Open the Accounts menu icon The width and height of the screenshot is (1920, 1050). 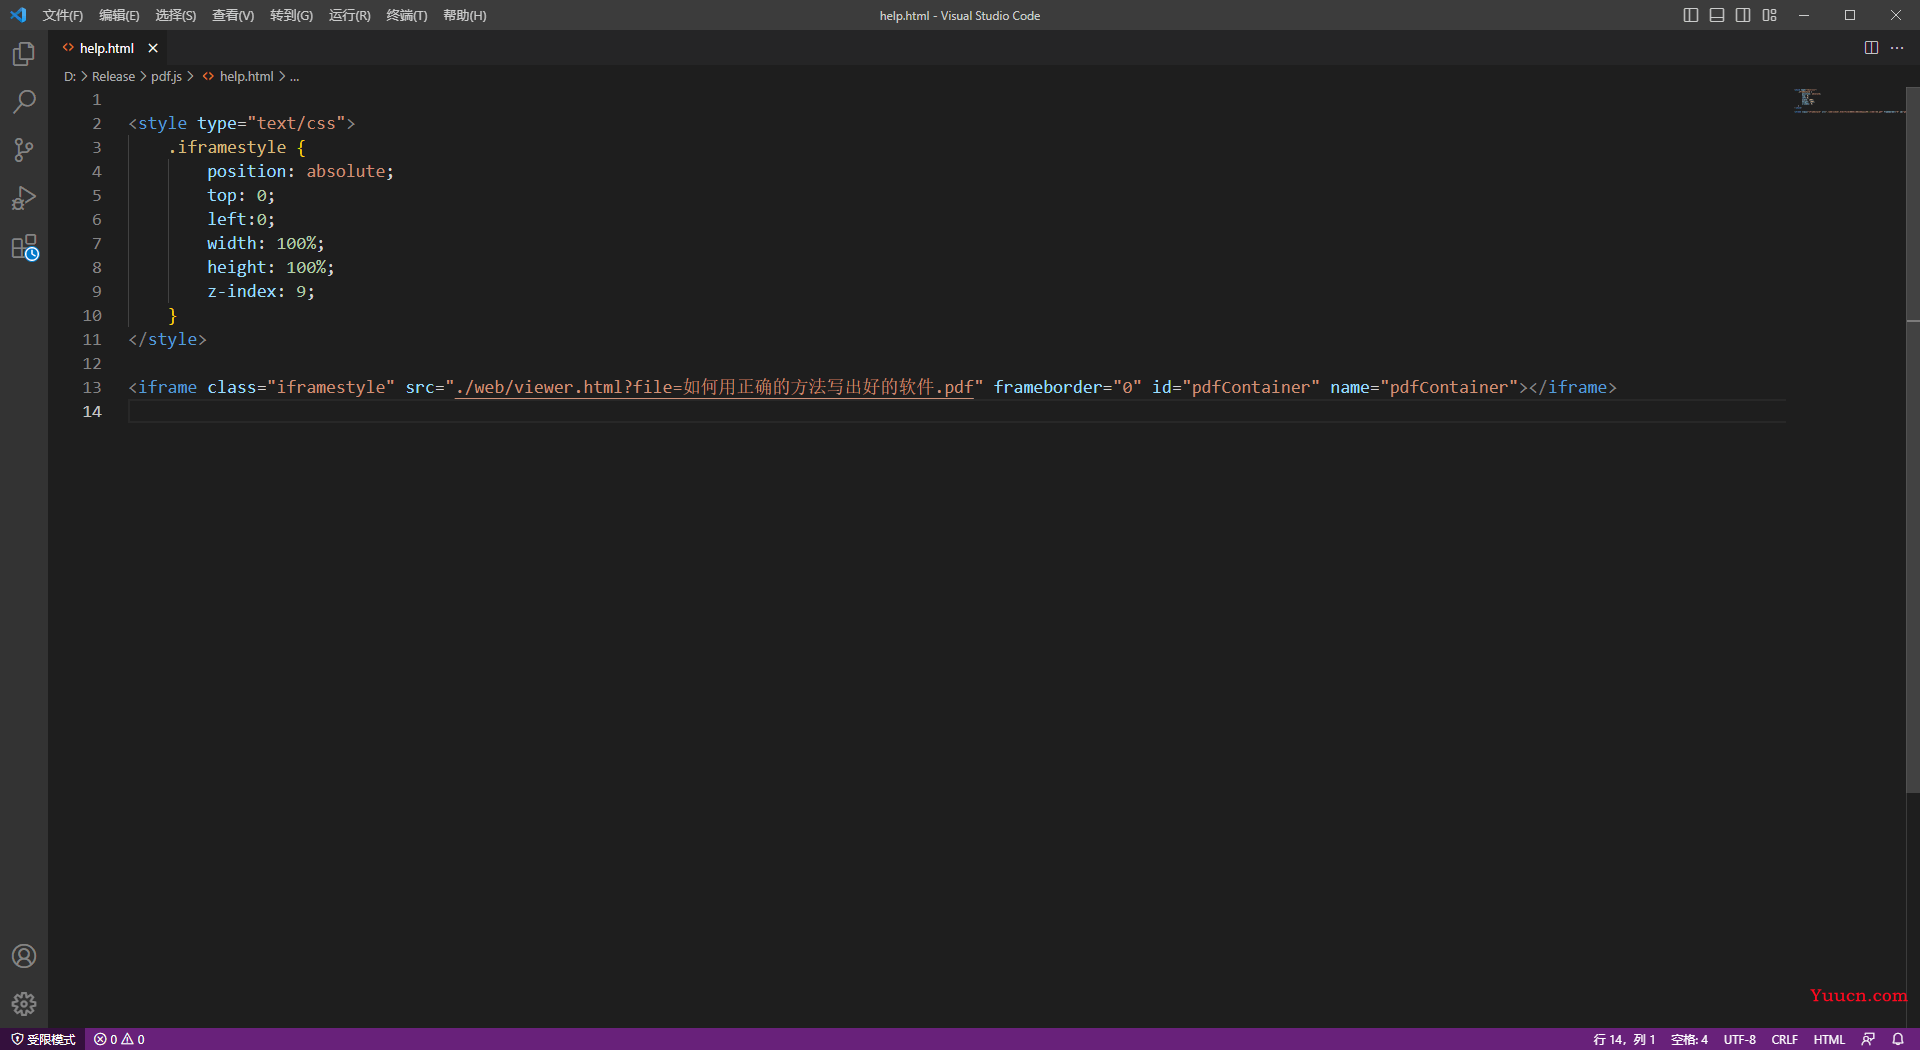24,956
